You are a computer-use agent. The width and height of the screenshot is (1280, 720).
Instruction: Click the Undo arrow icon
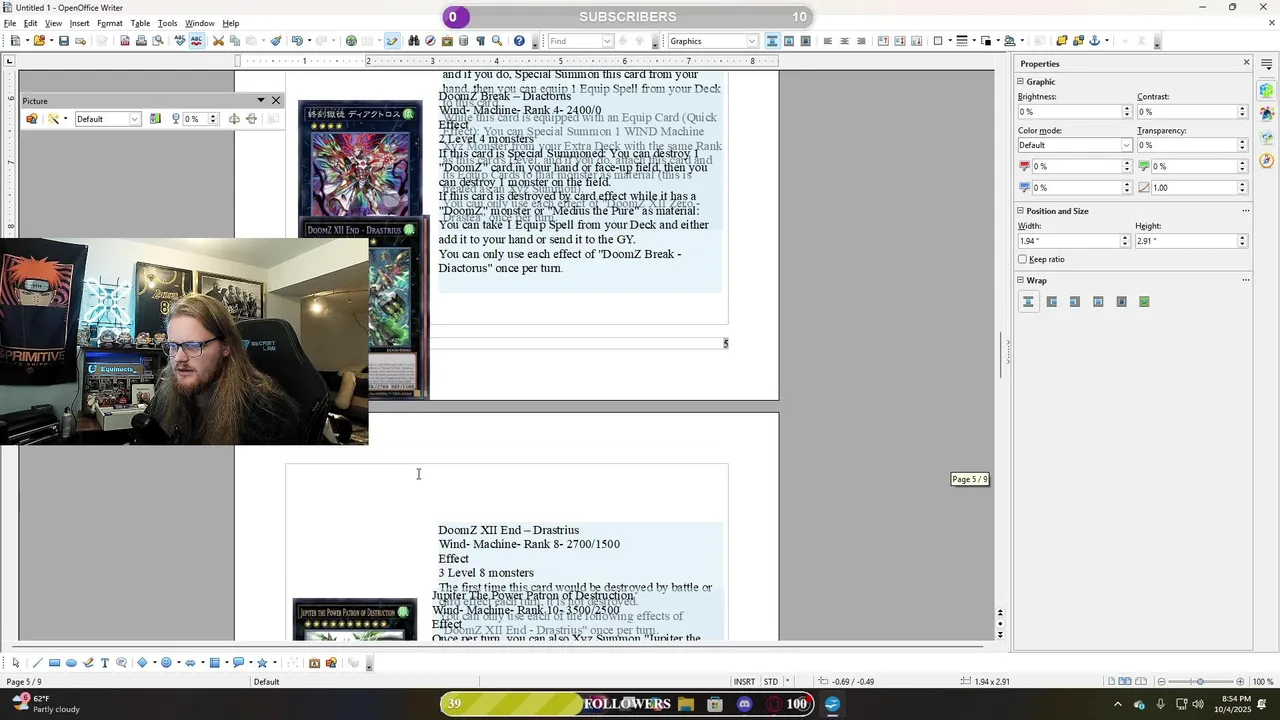click(x=297, y=41)
